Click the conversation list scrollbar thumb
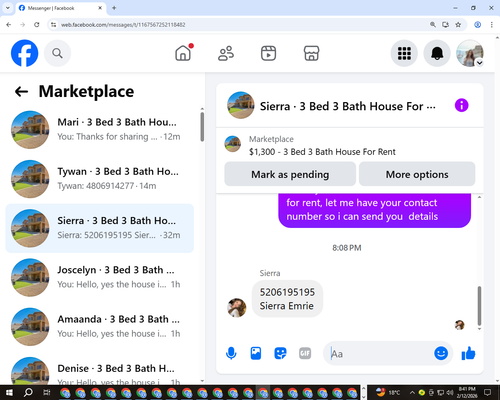This screenshot has width=500, height=400. 202,127
